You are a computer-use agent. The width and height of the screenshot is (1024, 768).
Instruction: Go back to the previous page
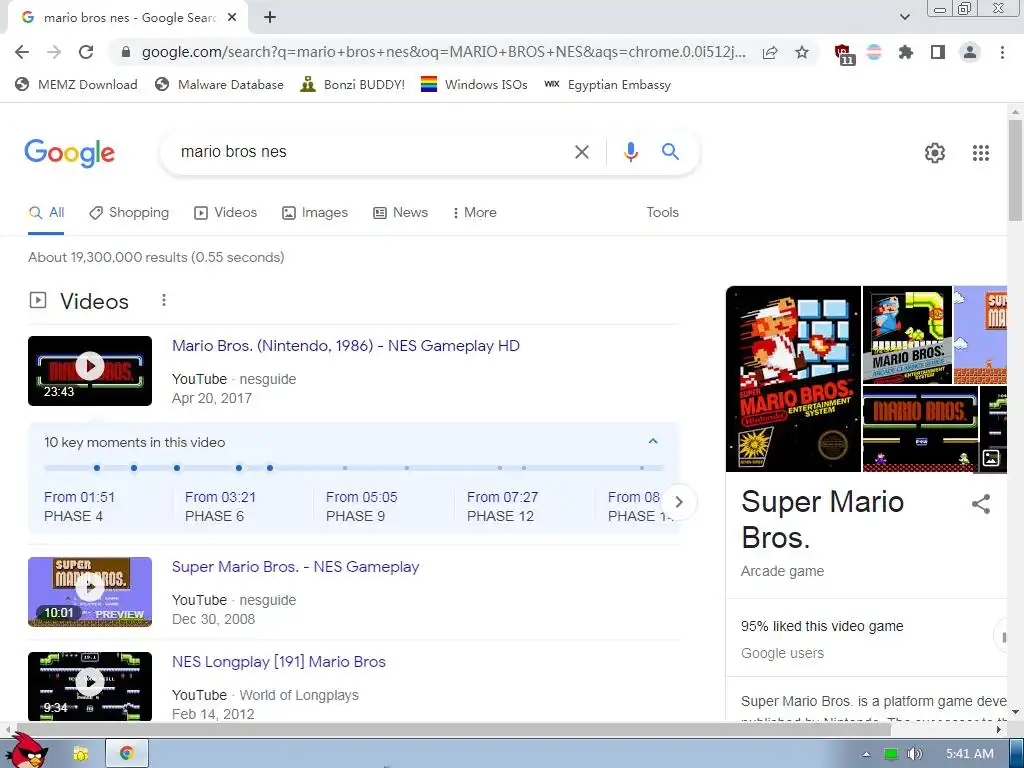tap(22, 52)
